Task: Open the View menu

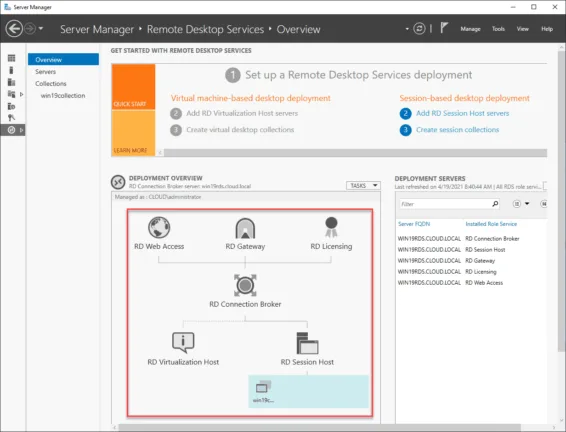Action: 522,29
